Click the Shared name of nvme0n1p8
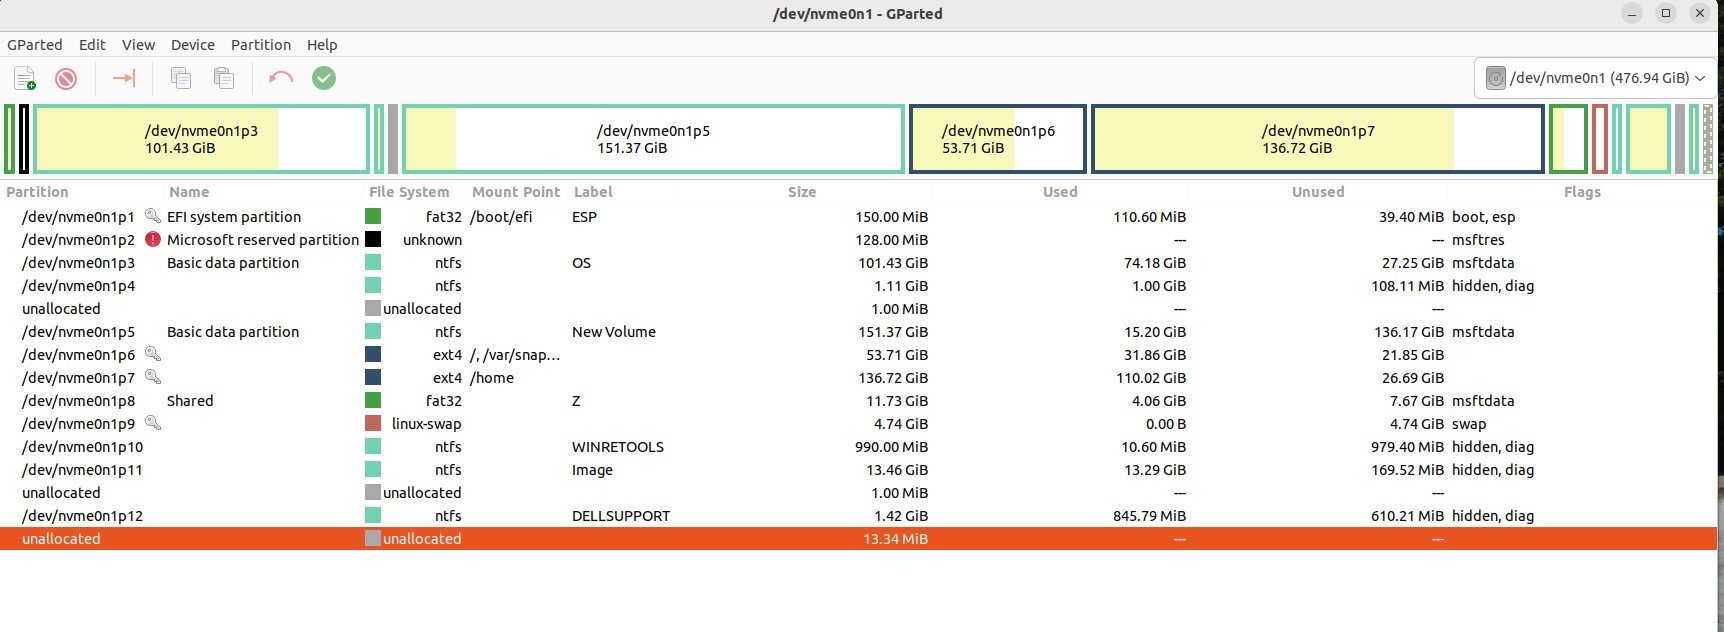The width and height of the screenshot is (1724, 632). 190,400
